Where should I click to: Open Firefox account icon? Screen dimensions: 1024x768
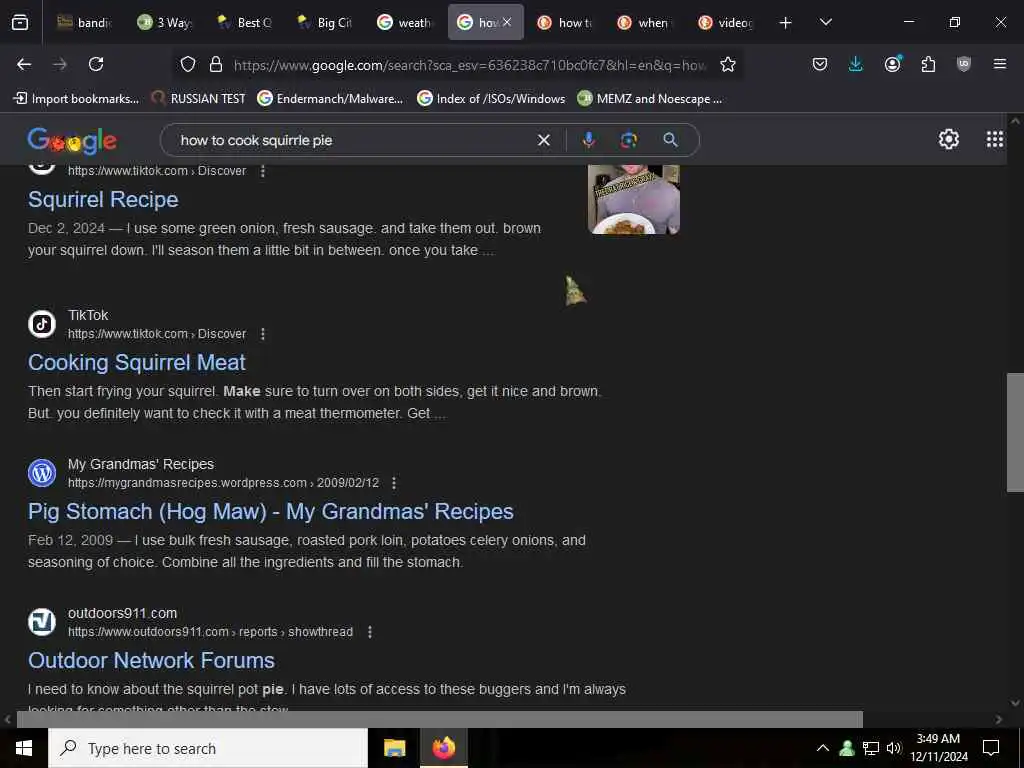point(893,64)
